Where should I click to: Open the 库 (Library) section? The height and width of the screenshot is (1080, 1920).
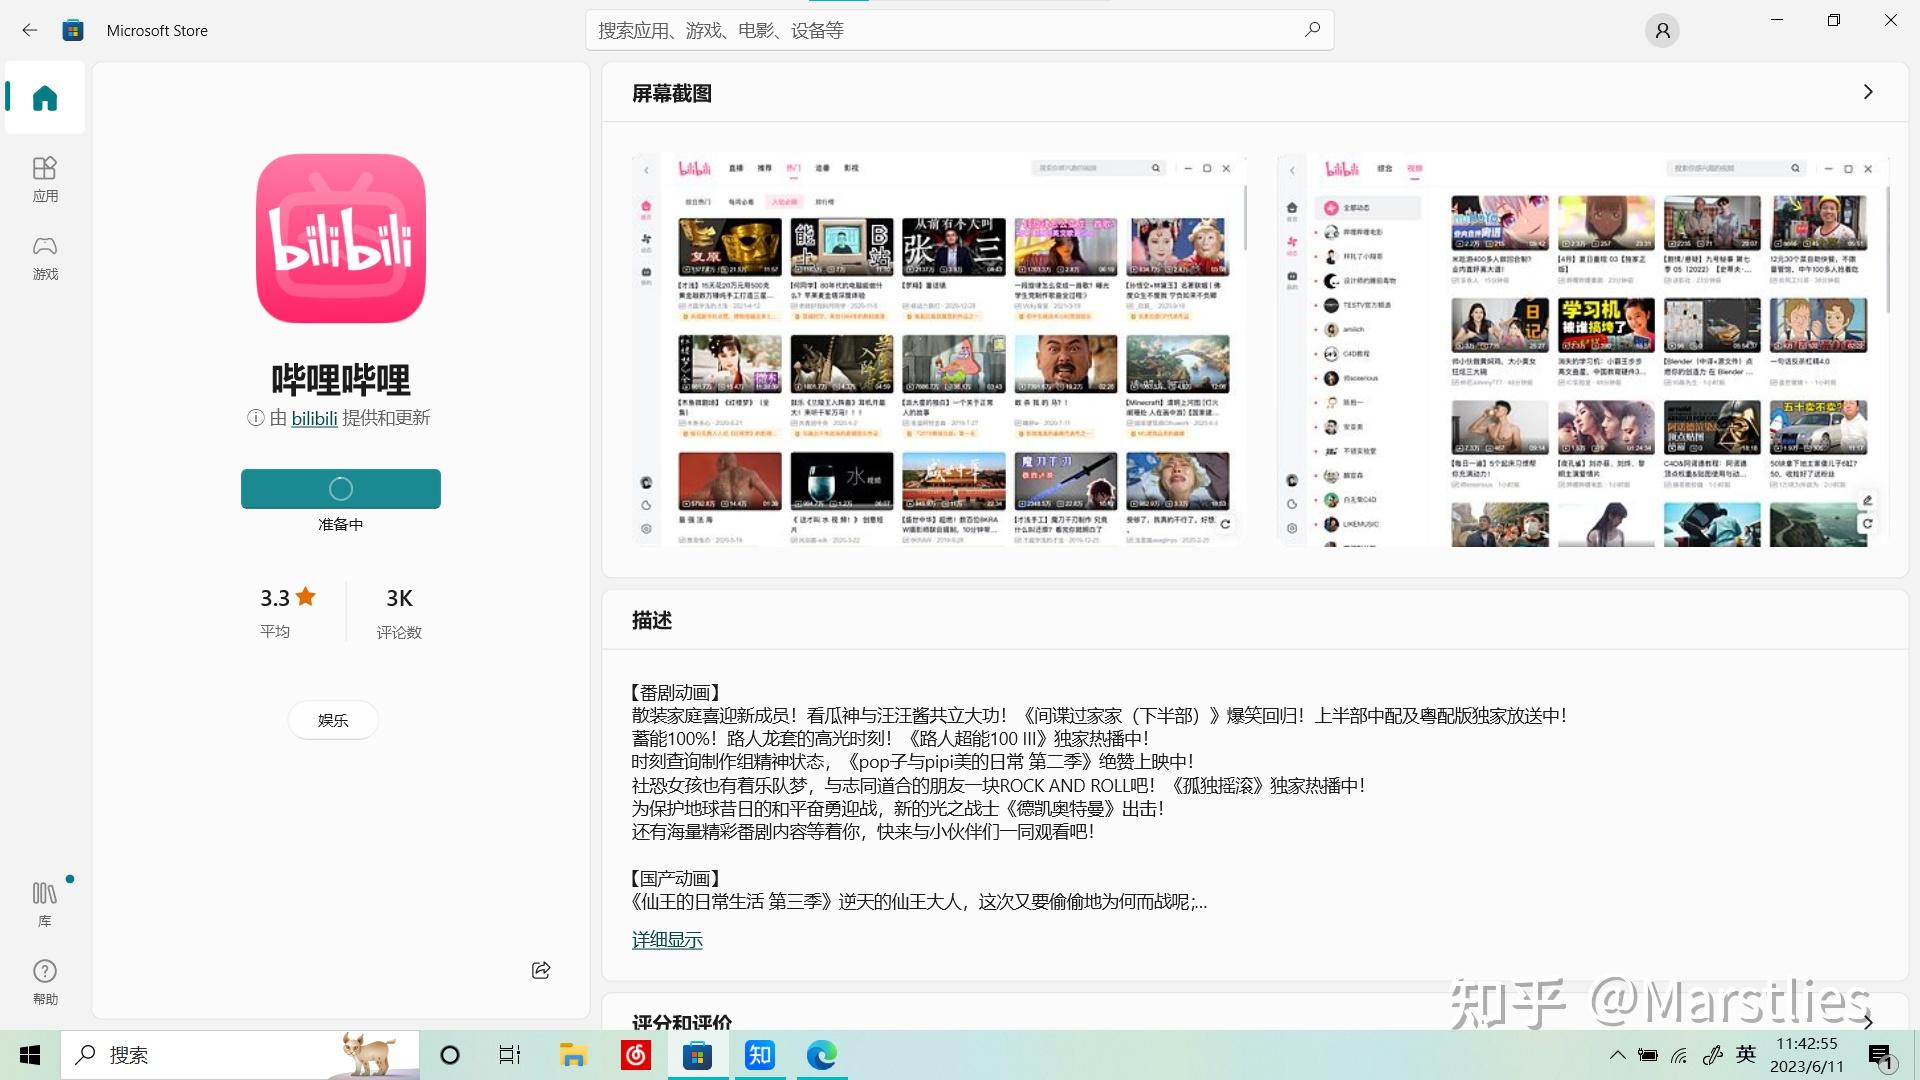pyautogui.click(x=45, y=903)
